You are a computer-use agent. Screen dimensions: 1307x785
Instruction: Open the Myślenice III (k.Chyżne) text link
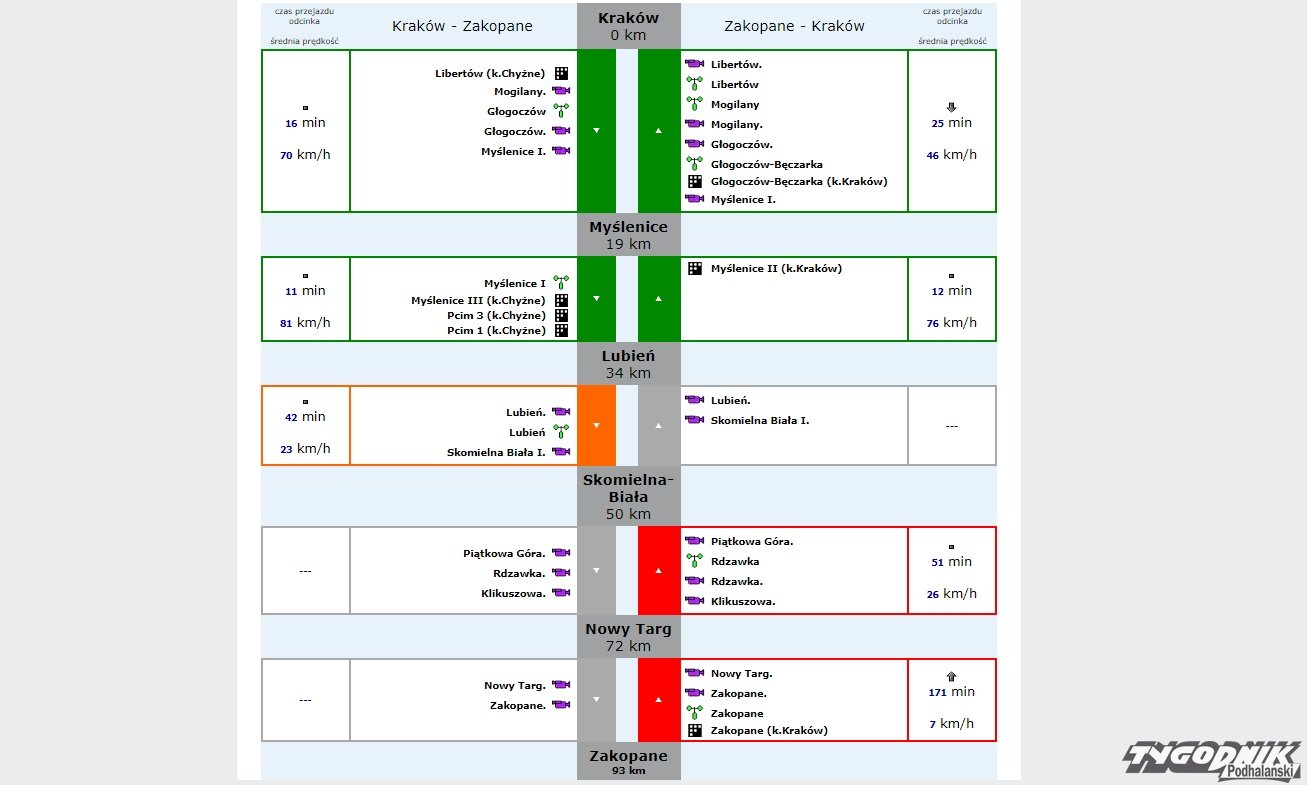[x=478, y=300]
